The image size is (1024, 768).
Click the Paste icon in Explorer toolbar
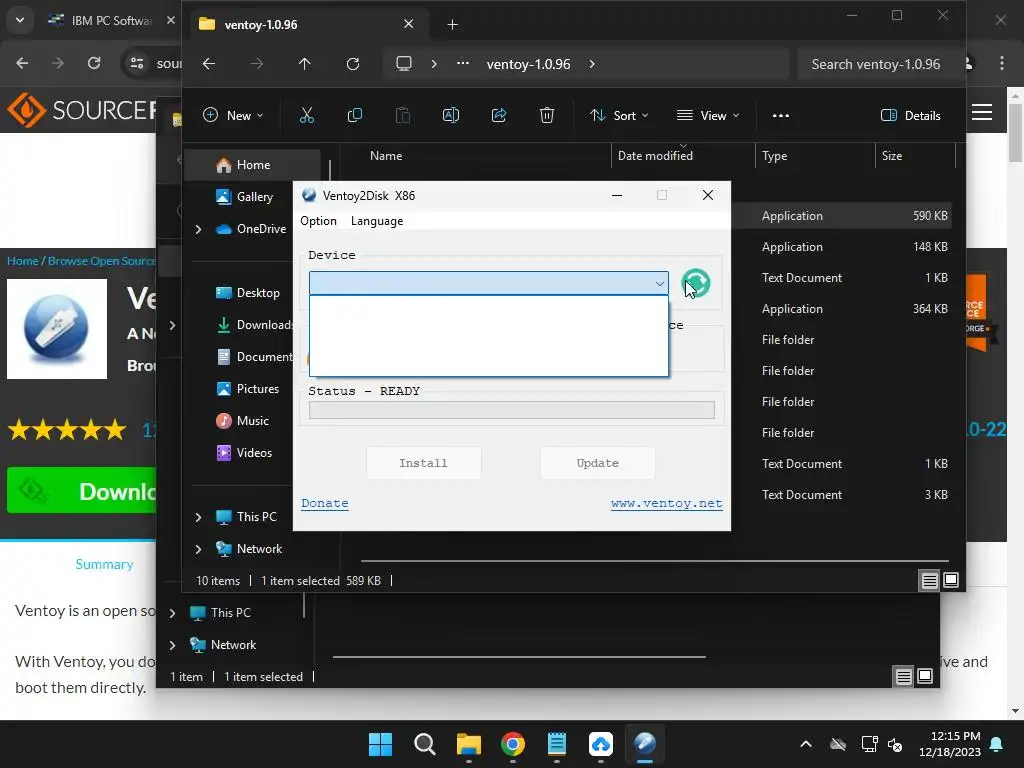[x=403, y=116]
